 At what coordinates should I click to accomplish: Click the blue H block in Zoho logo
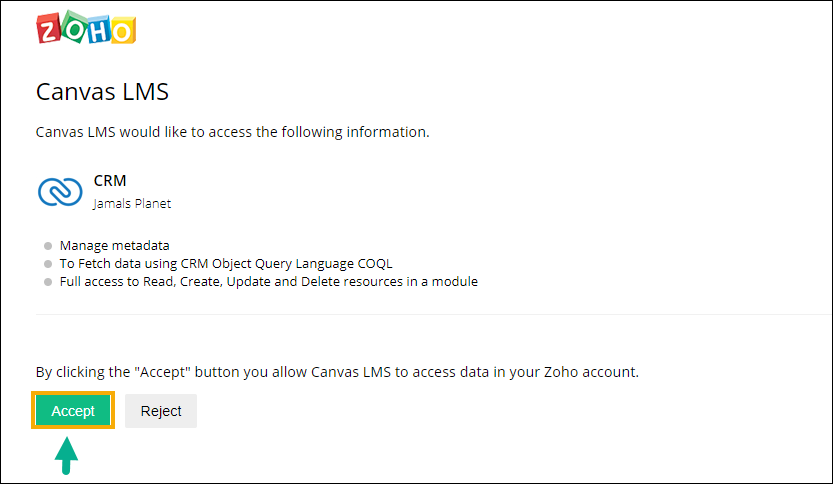click(99, 30)
